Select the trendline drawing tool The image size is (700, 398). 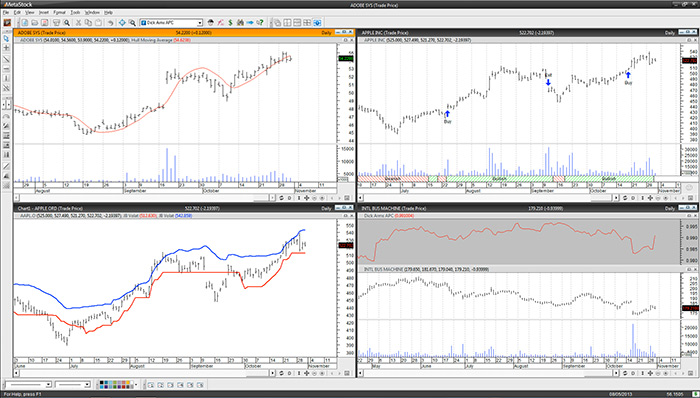[6, 59]
